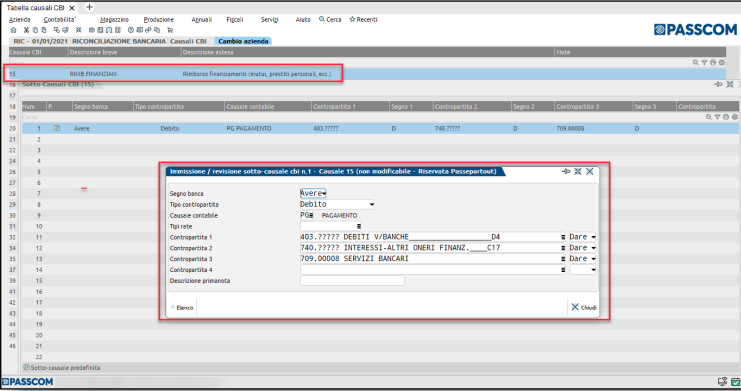Viewport: 741px width, 391px height.
Task: Open the account lookup for Contropartita 3
Action: pos(563,259)
